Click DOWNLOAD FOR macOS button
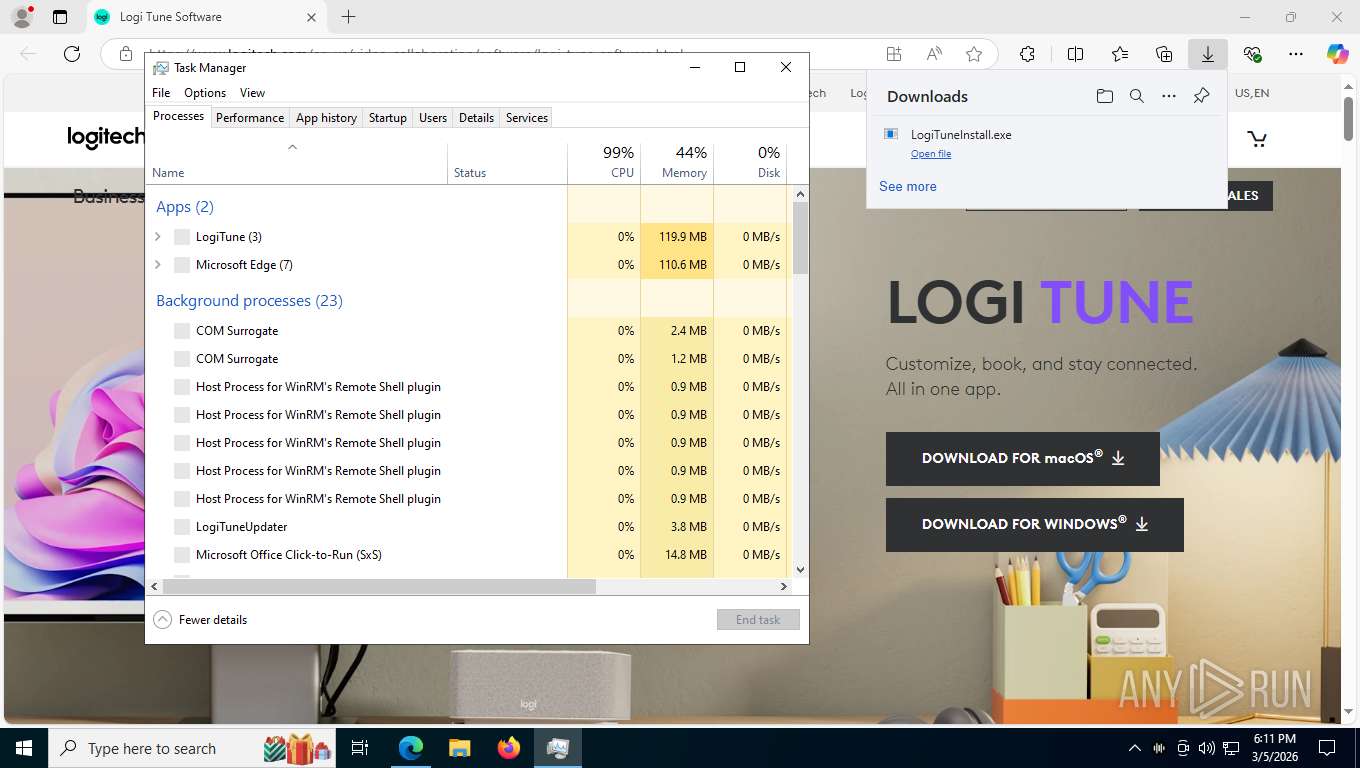1360x768 pixels. pos(1023,459)
